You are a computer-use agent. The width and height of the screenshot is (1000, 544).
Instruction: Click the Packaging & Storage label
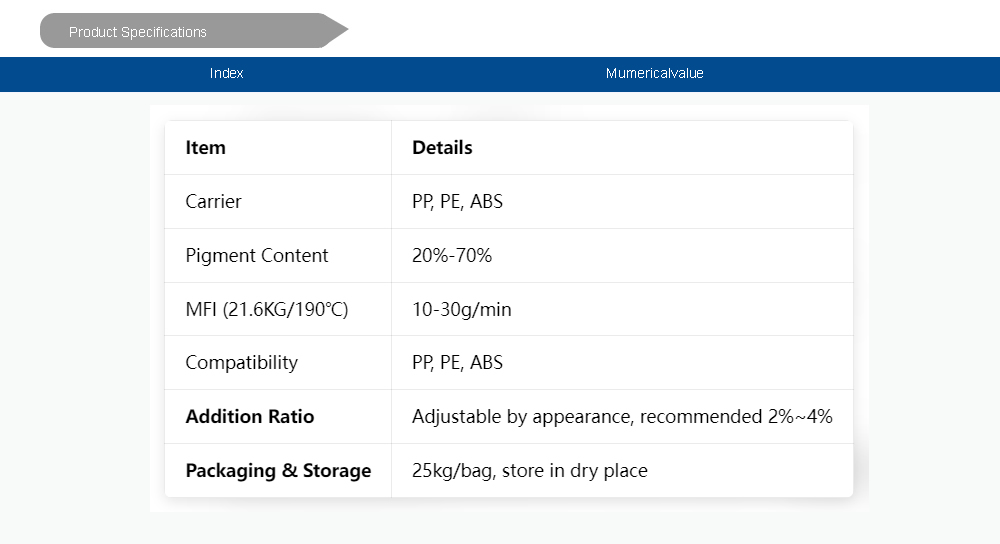pyautogui.click(x=278, y=471)
